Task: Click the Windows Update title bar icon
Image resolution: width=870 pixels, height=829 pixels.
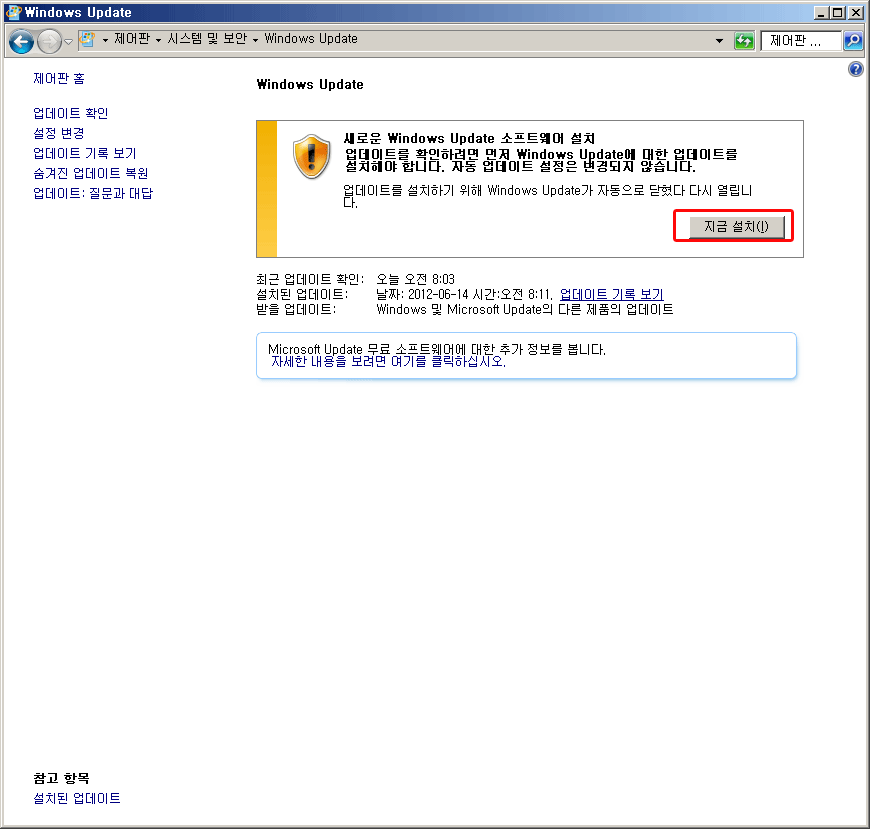Action: (13, 12)
